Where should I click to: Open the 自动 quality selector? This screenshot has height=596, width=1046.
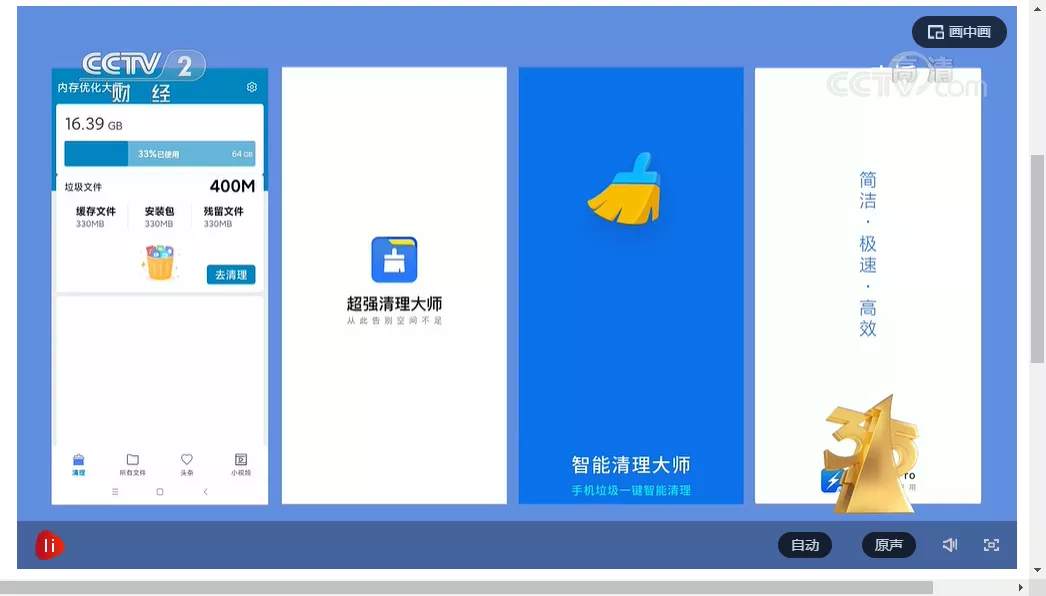tap(805, 545)
